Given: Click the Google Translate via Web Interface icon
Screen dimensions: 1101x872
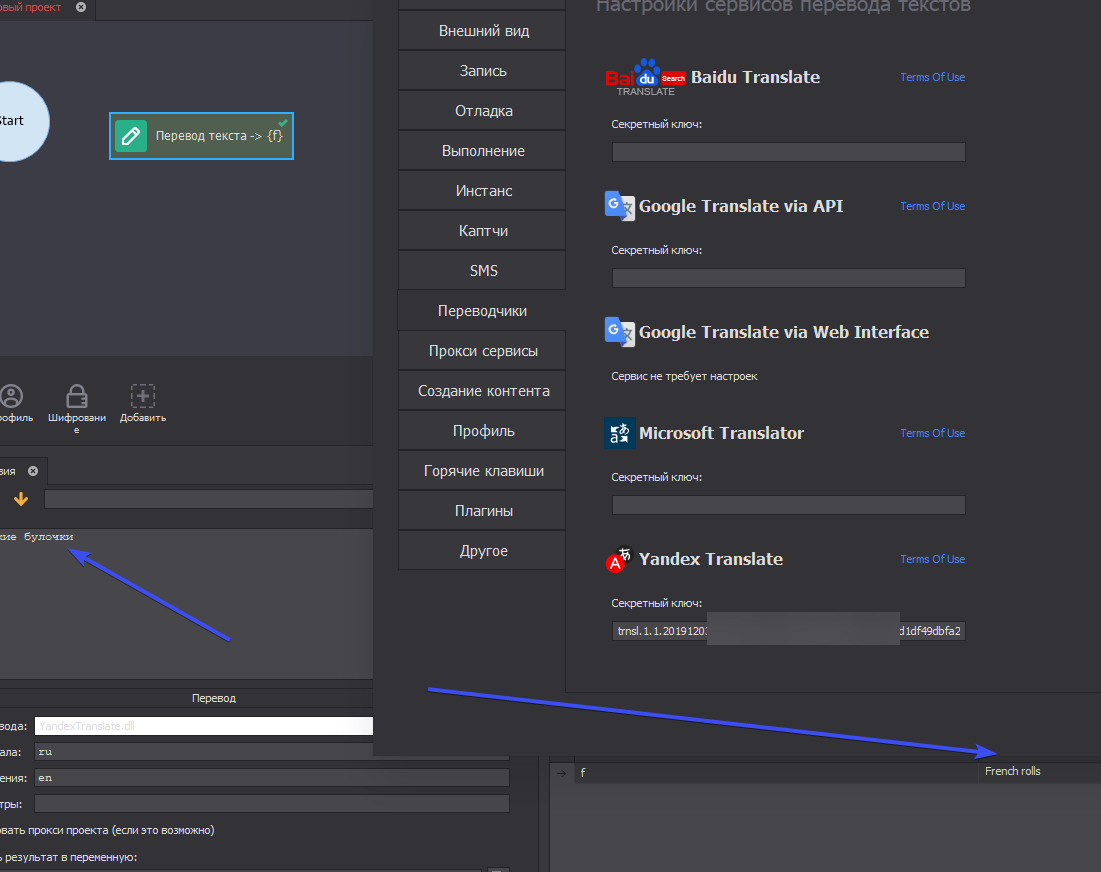Looking at the screenshot, I should click(619, 332).
